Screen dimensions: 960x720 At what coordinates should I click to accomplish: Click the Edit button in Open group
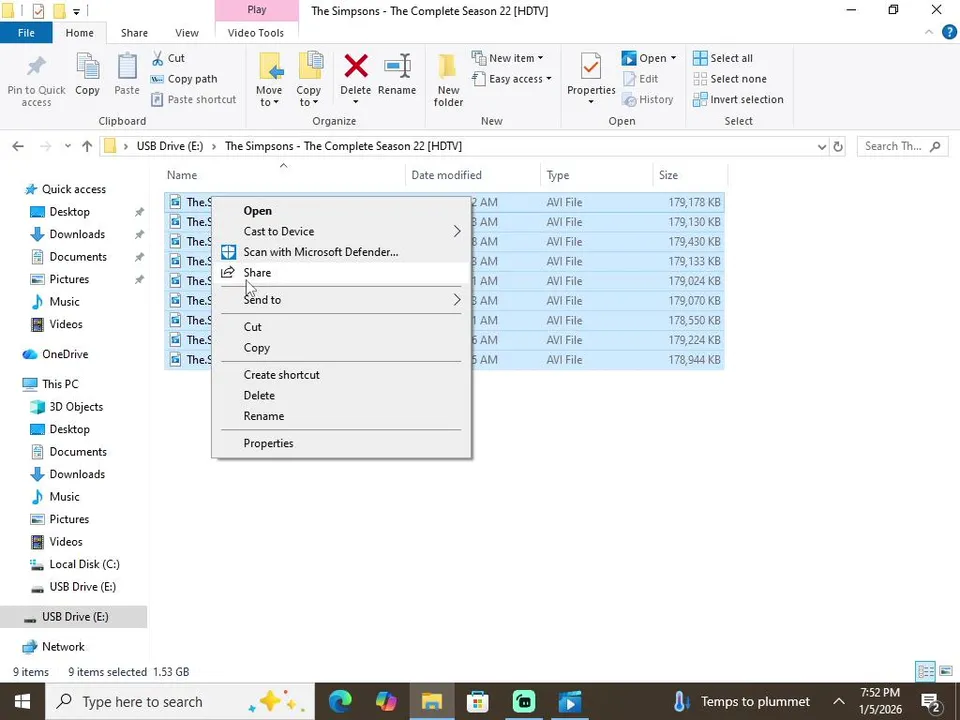(640, 79)
